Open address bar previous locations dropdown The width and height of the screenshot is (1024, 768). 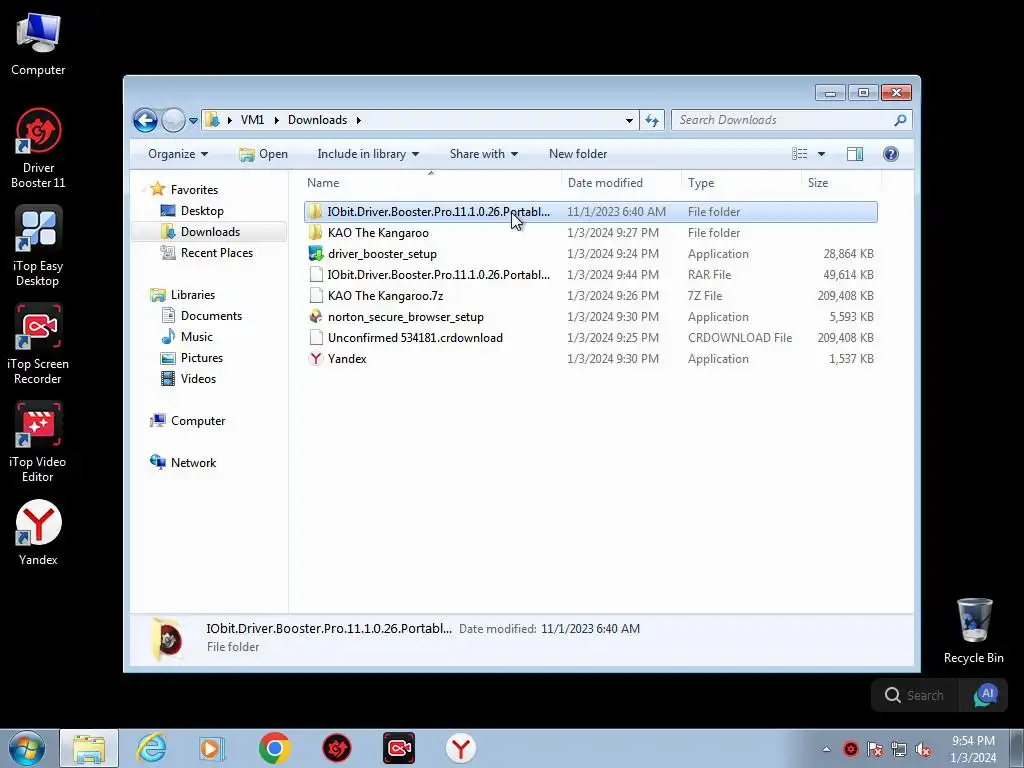pyautogui.click(x=629, y=121)
